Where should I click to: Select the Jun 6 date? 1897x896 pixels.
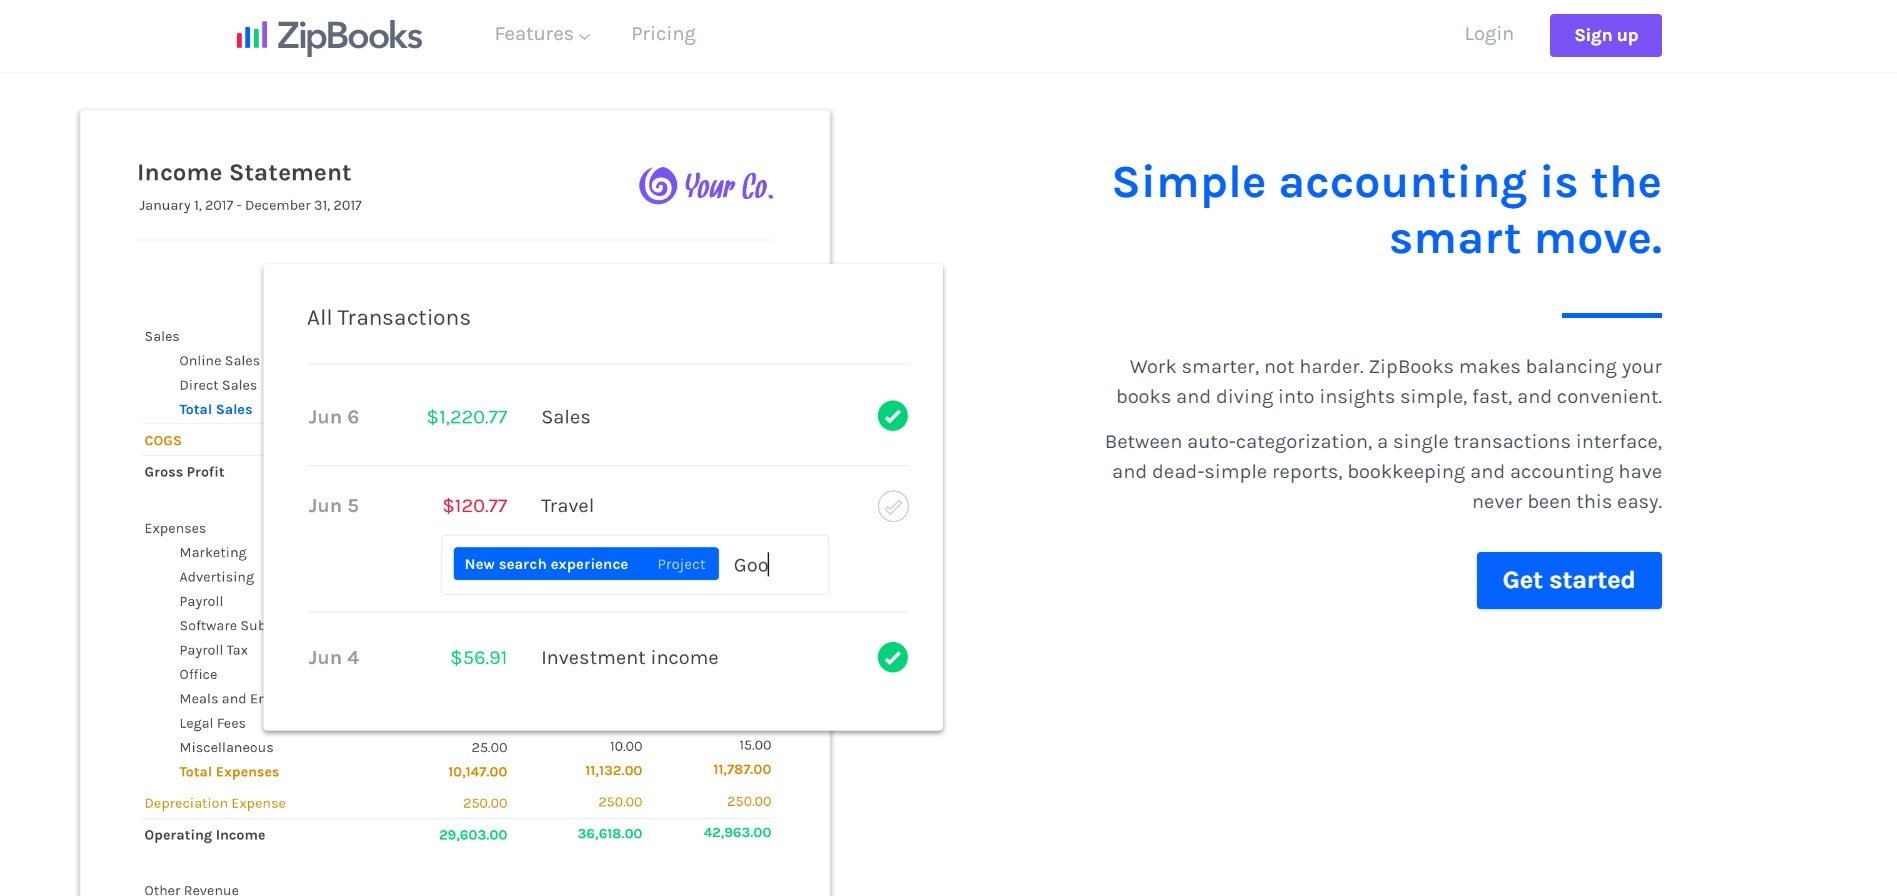[333, 417]
